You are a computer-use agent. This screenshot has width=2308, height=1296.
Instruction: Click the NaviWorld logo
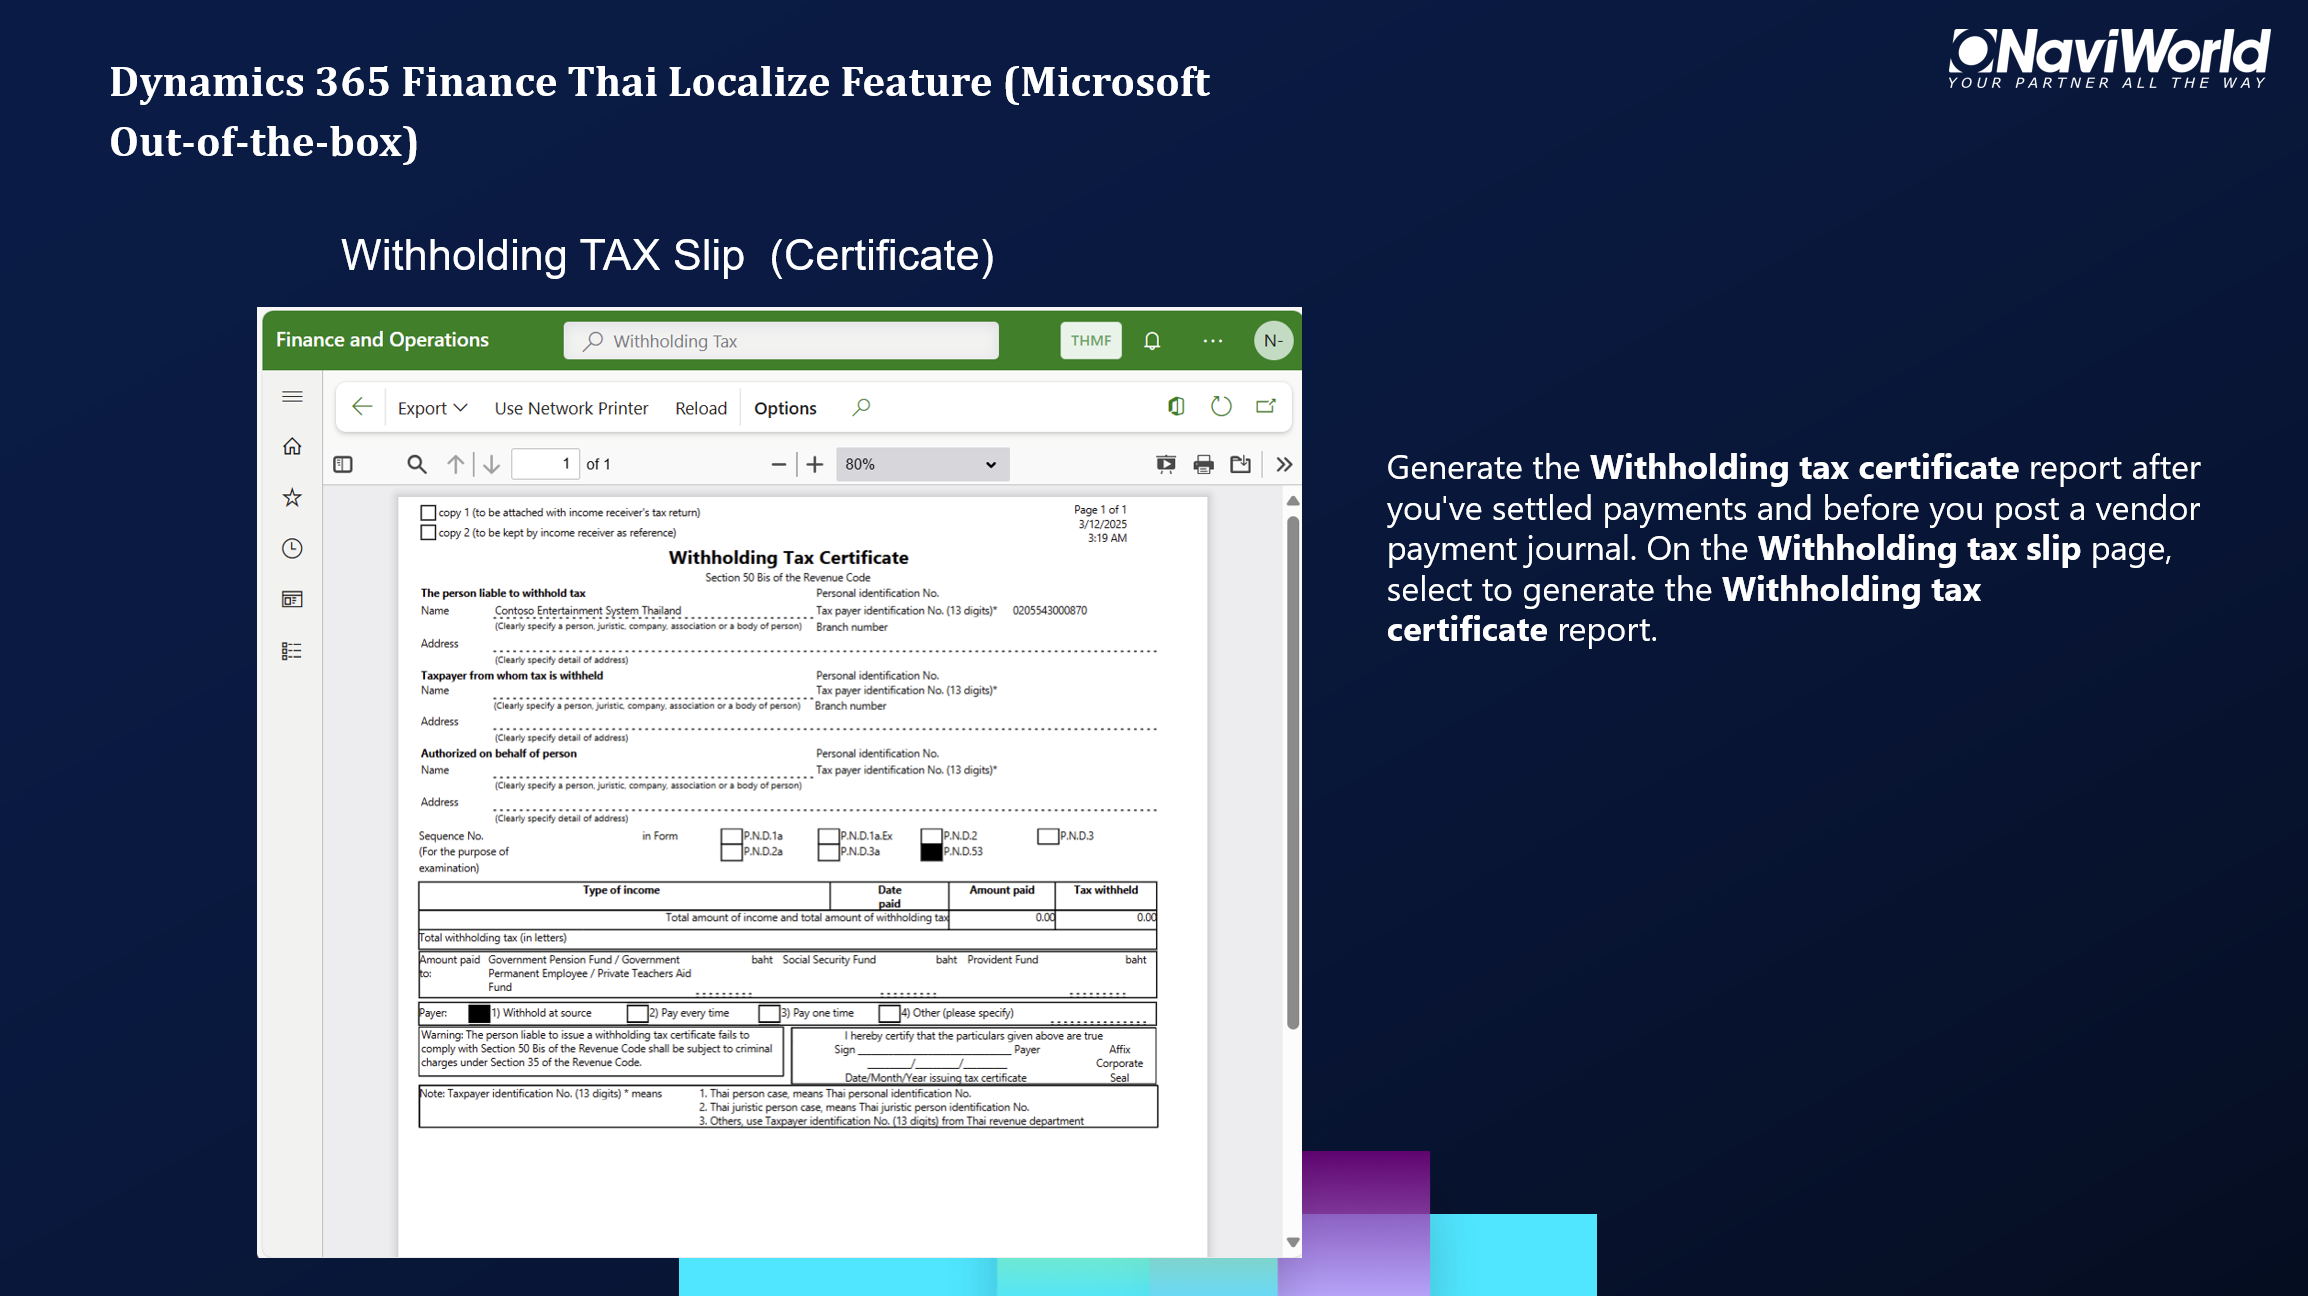click(2109, 58)
